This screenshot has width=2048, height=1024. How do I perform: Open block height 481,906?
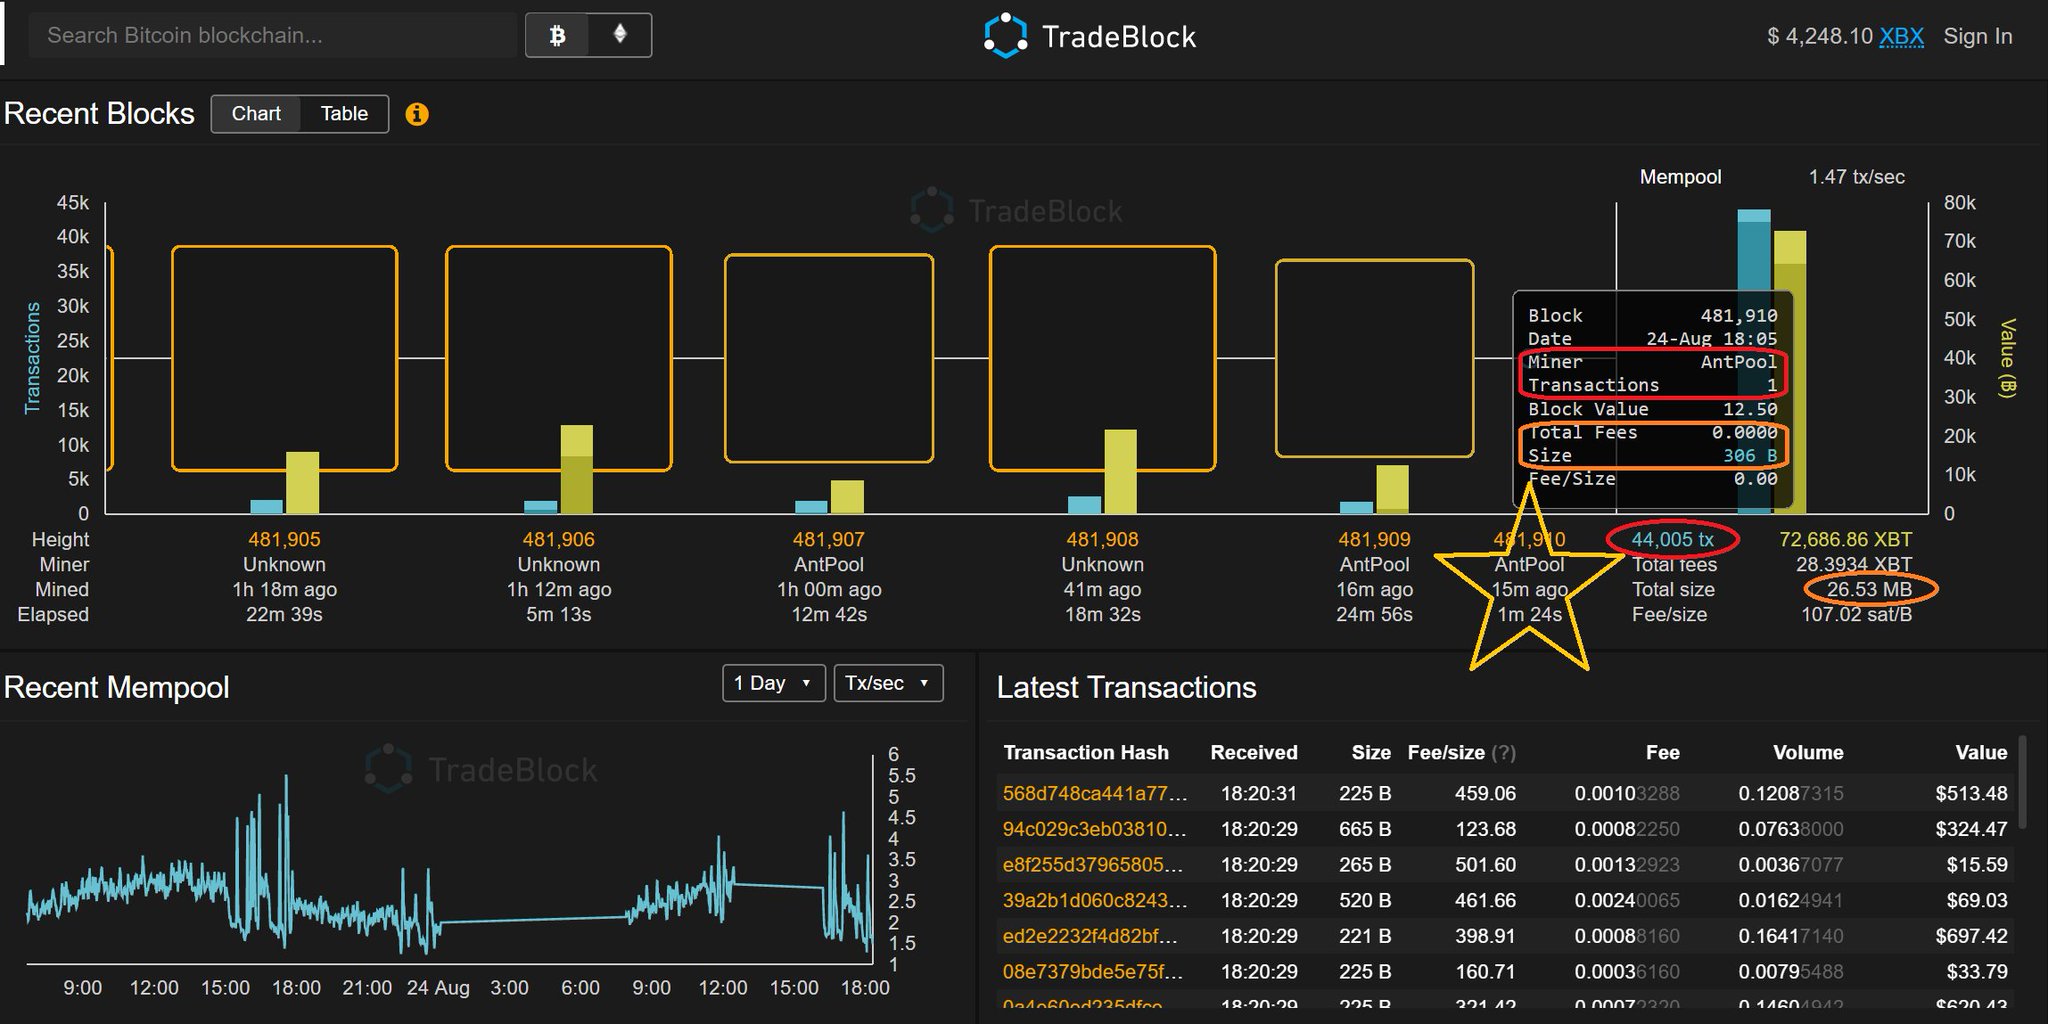point(558,540)
